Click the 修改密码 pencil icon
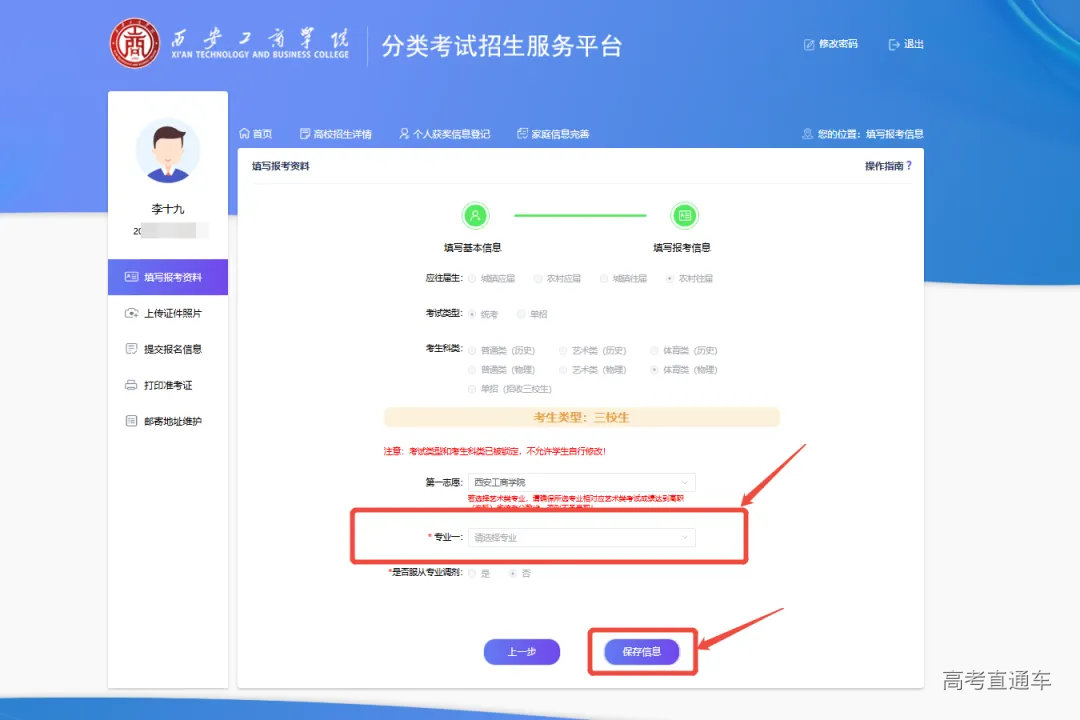The image size is (1080, 720). coord(809,44)
